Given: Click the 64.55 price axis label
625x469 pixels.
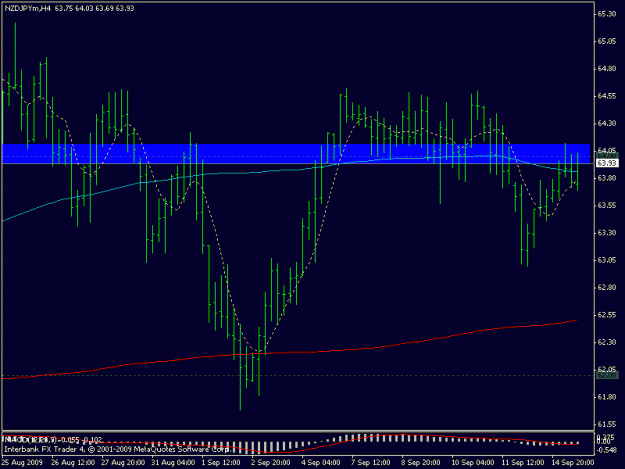Looking at the screenshot, I should (606, 96).
